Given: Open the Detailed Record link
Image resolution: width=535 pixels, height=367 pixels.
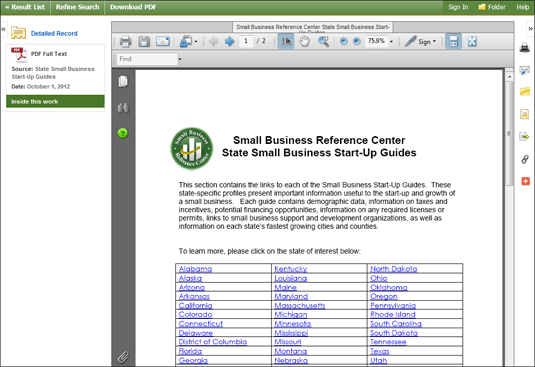Looking at the screenshot, I should [54, 33].
